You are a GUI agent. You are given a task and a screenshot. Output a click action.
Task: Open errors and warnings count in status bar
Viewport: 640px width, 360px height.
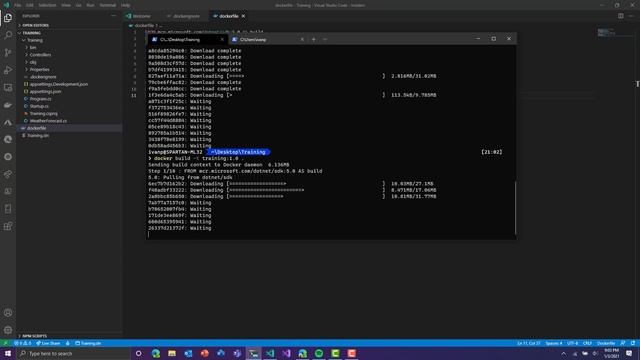(23, 343)
